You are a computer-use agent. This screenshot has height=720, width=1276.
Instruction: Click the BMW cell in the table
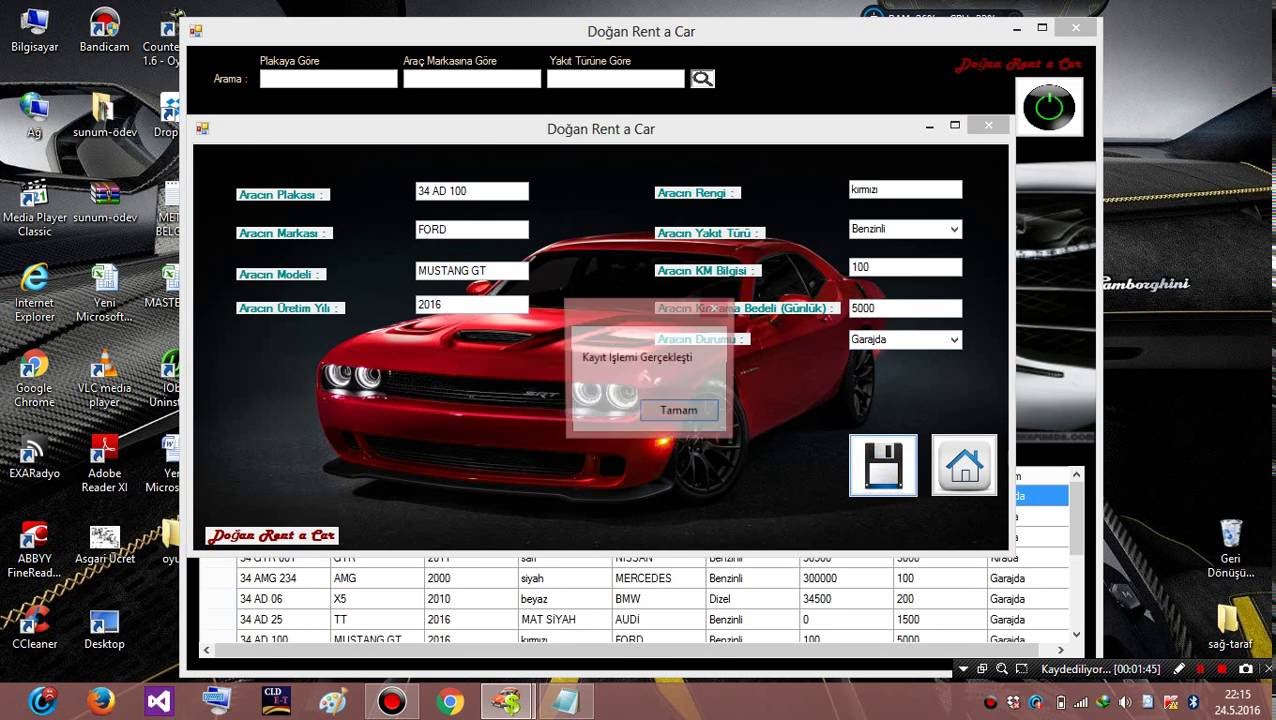pos(658,599)
